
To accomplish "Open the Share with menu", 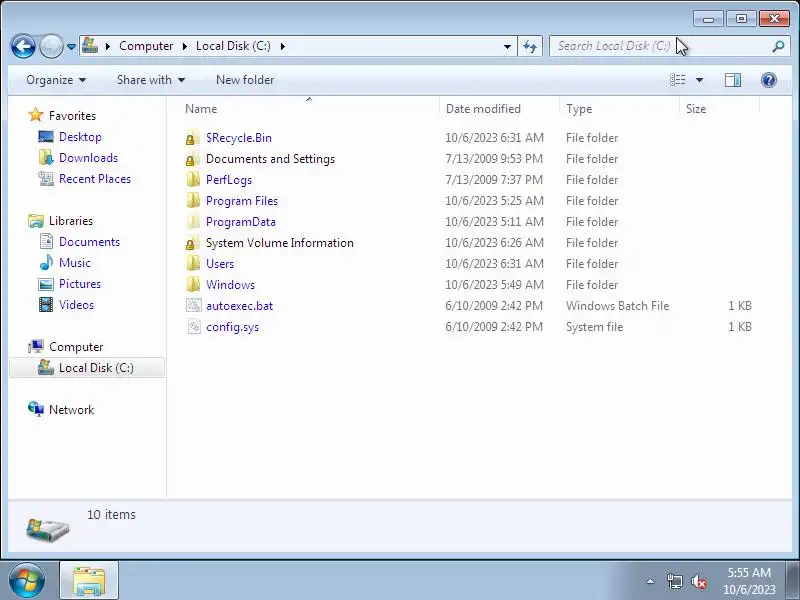I will (x=151, y=80).
